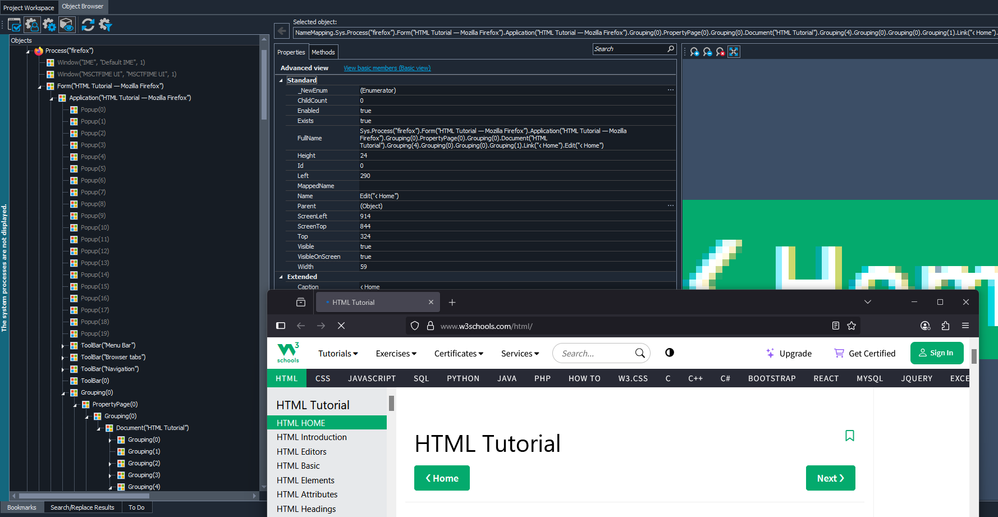Open a new Firefox tab with plus
Viewport: 998px width, 517px height.
(x=452, y=302)
